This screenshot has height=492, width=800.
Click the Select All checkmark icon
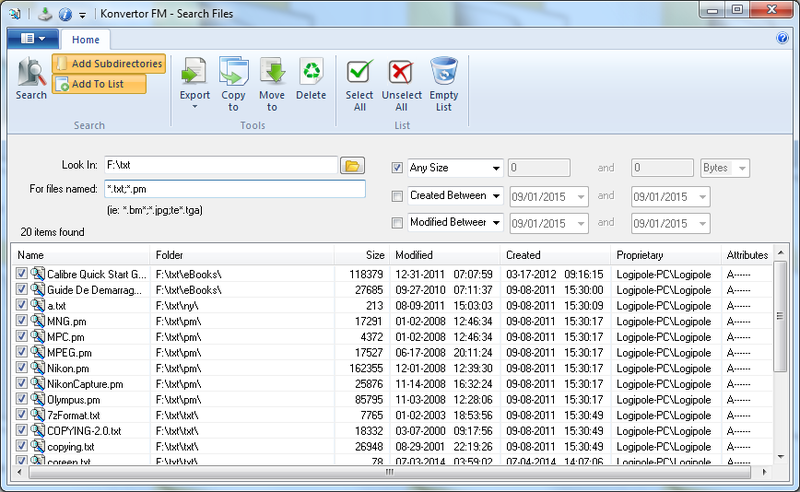pyautogui.click(x=360, y=71)
